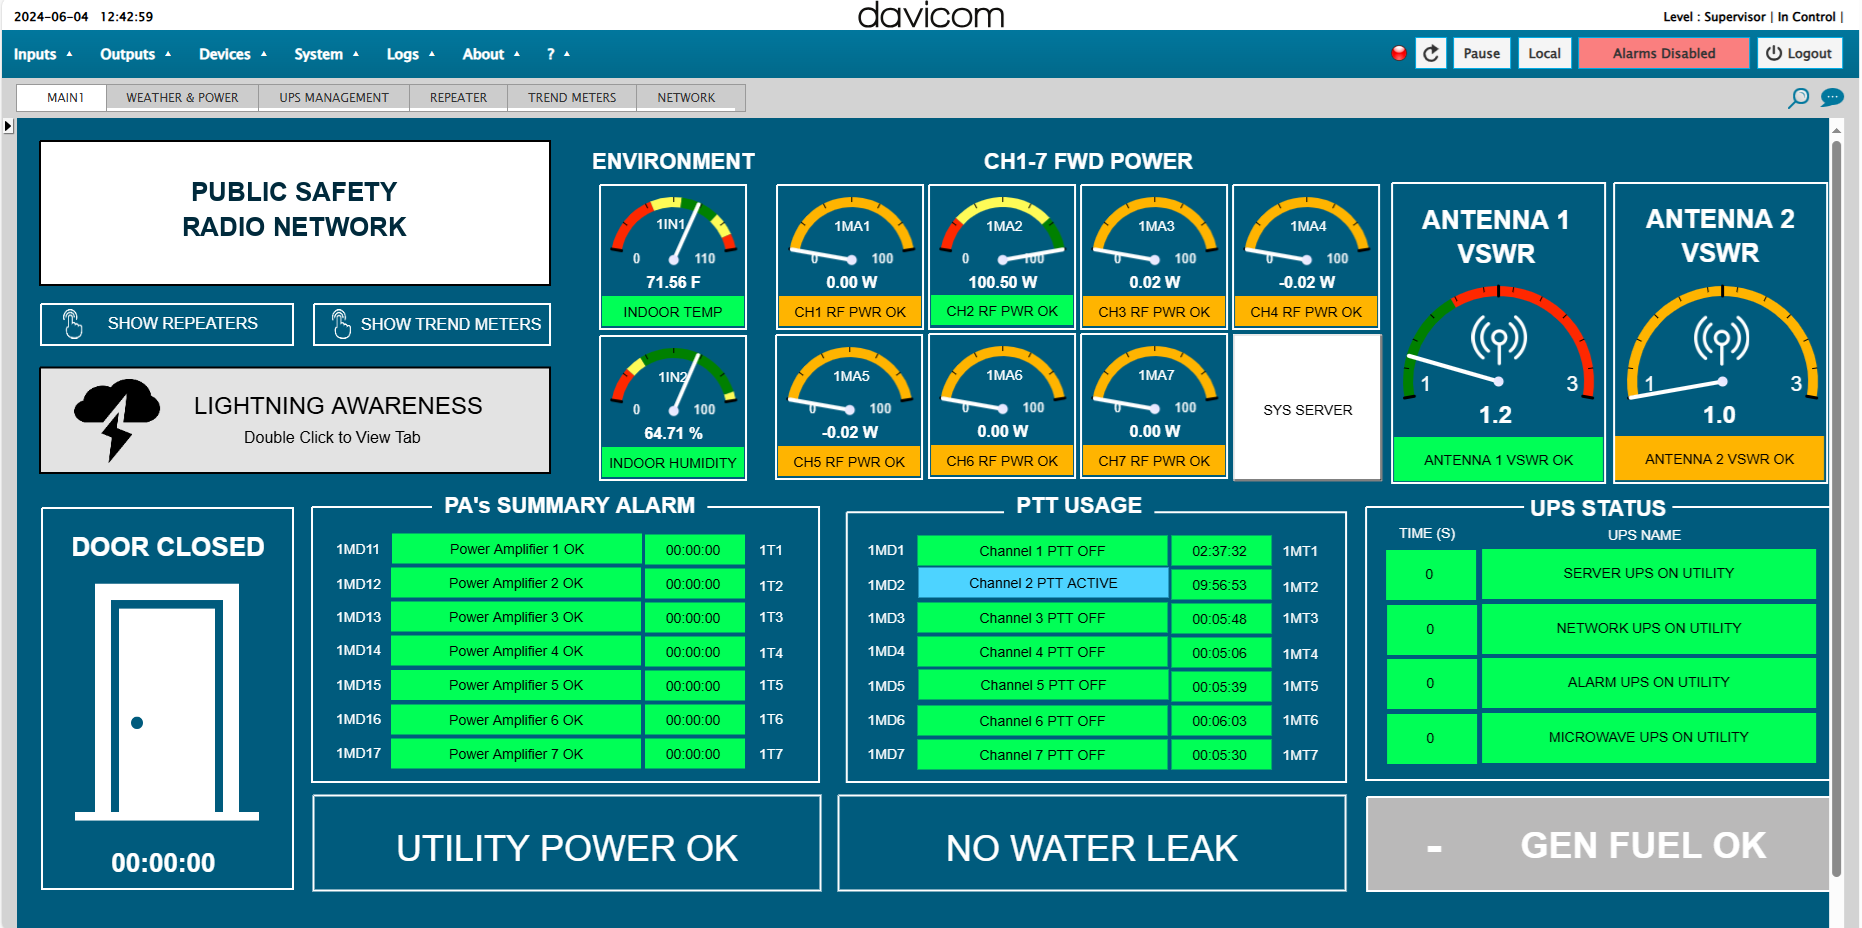Open the About dropdown menu
This screenshot has width=1862, height=928.
click(x=491, y=54)
